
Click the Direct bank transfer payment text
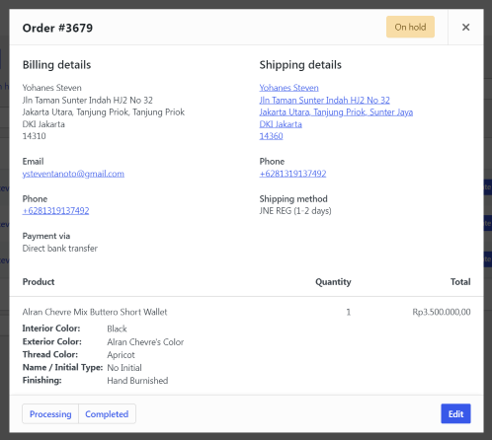(x=60, y=248)
